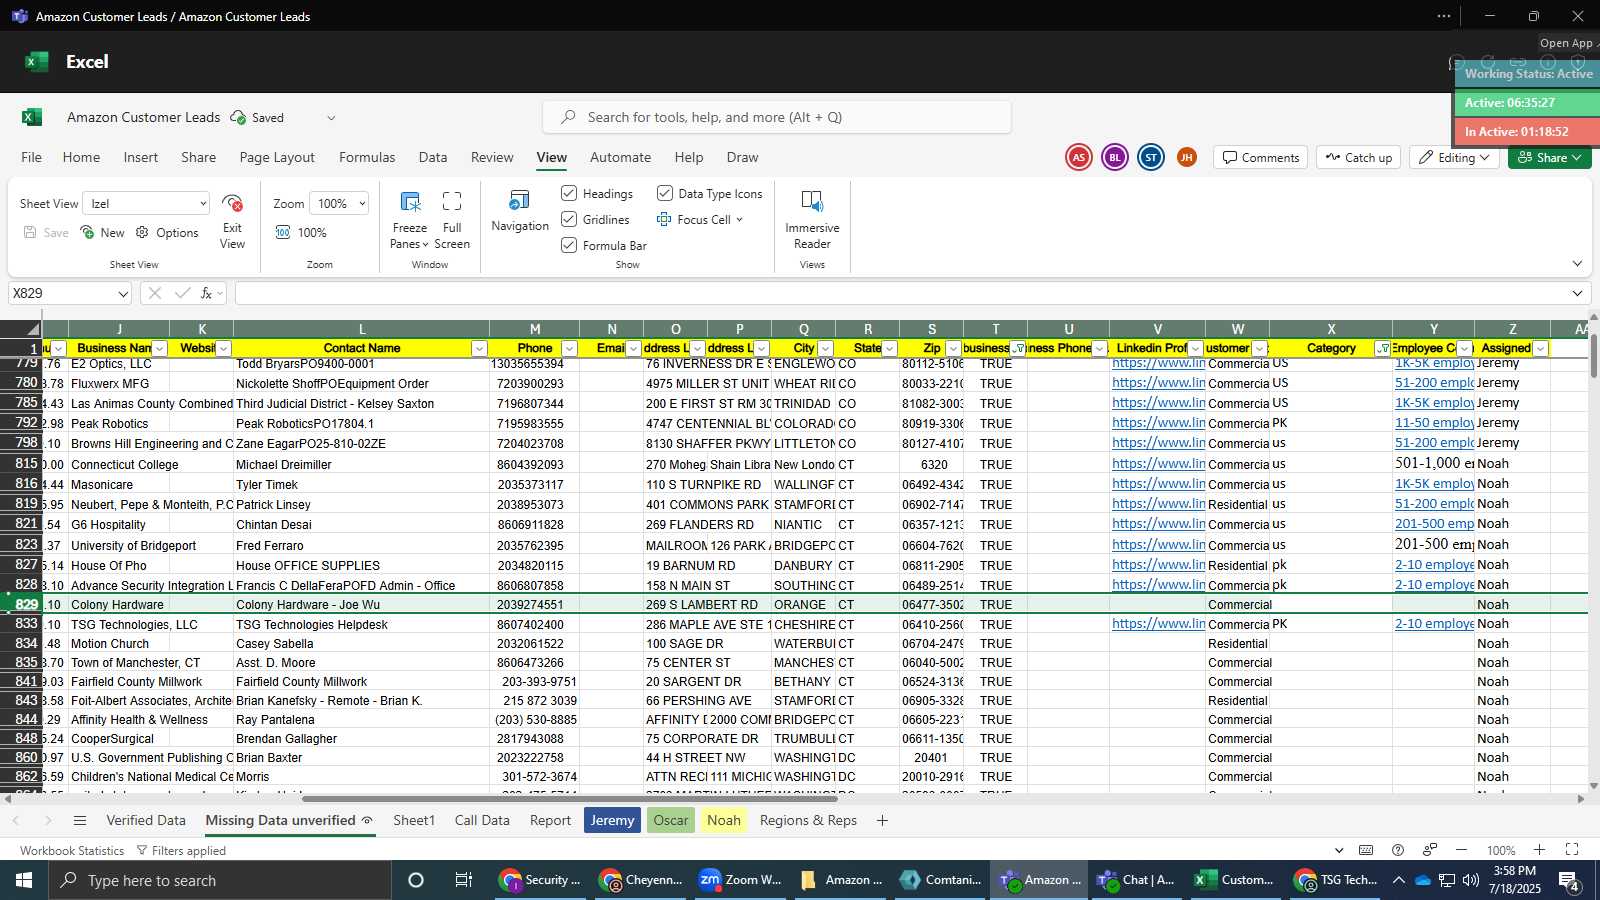Image resolution: width=1600 pixels, height=900 pixels.
Task: Click the Catch up button
Action: [x=1359, y=157]
